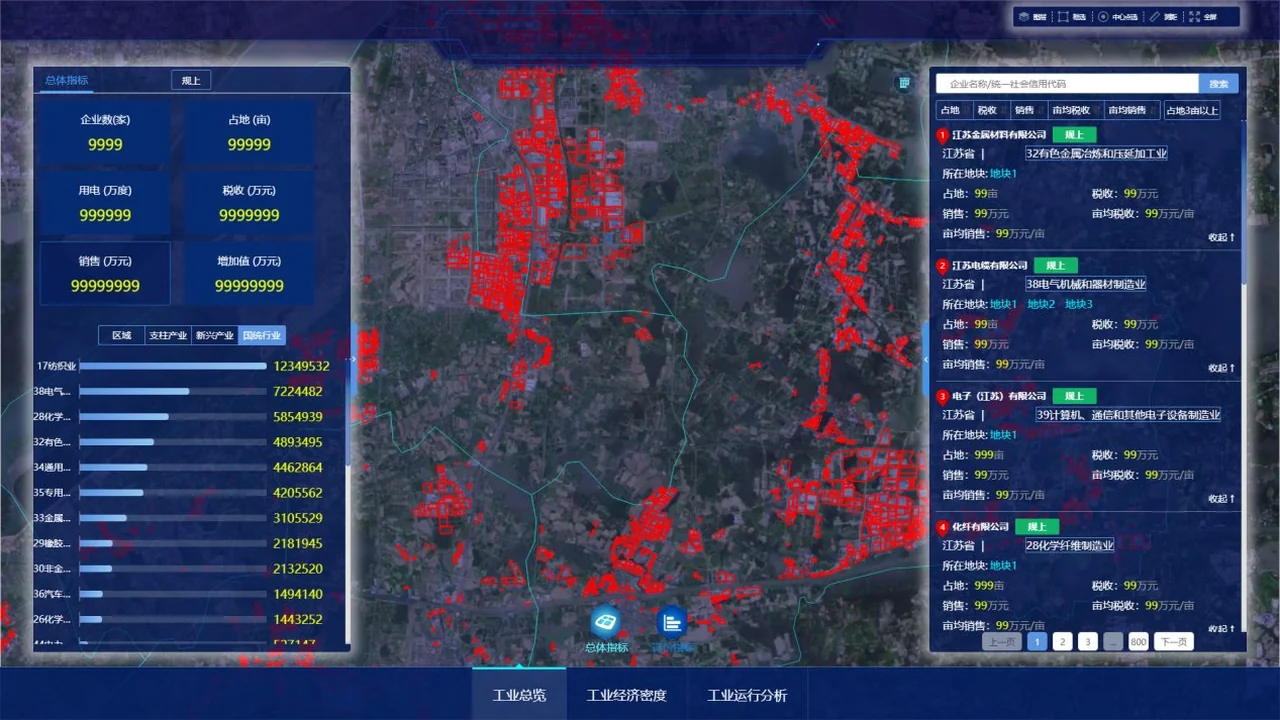Collapse 电子(江苏)有限公司 card with 收起
Image resolution: width=1280 pixels, height=720 pixels.
point(1222,498)
